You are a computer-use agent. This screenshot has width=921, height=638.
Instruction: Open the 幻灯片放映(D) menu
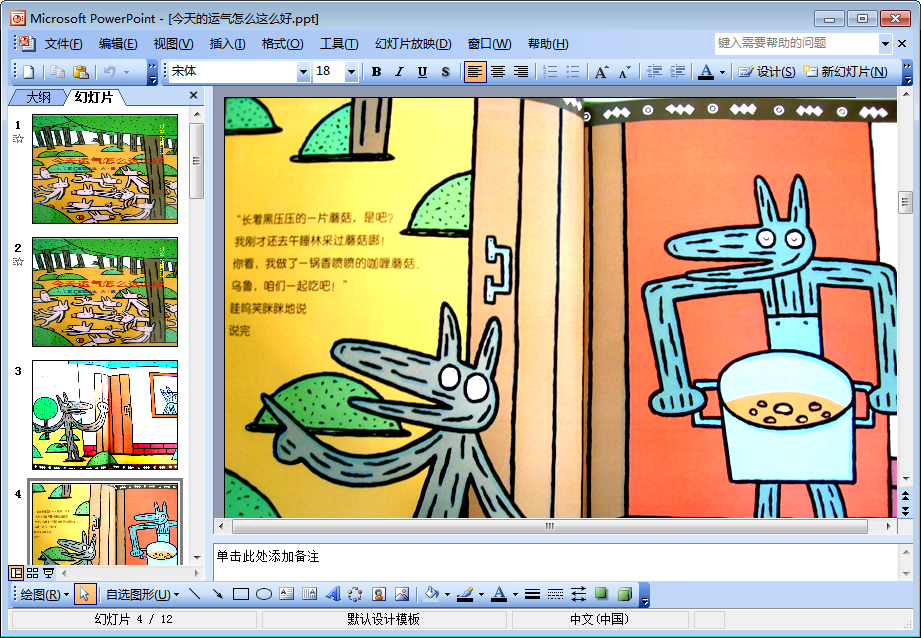pos(413,43)
